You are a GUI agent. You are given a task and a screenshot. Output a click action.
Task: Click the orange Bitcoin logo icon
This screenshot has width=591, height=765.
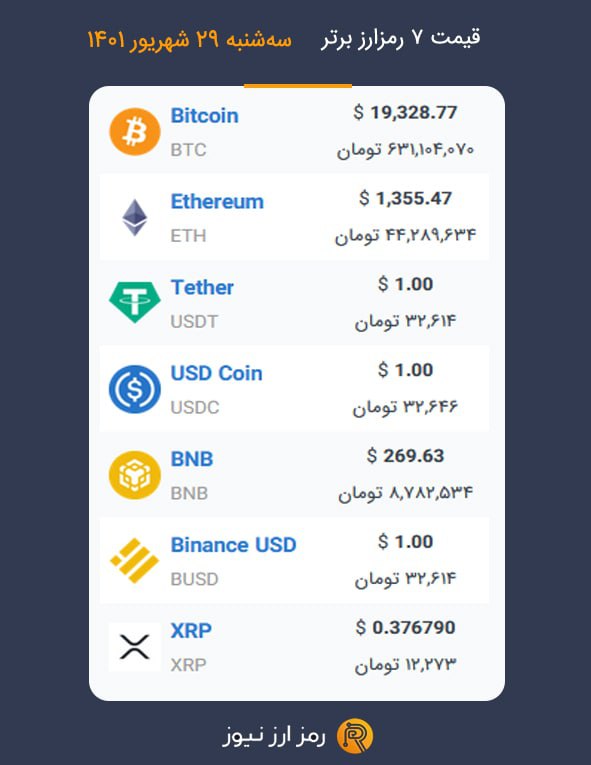pyautogui.click(x=135, y=132)
